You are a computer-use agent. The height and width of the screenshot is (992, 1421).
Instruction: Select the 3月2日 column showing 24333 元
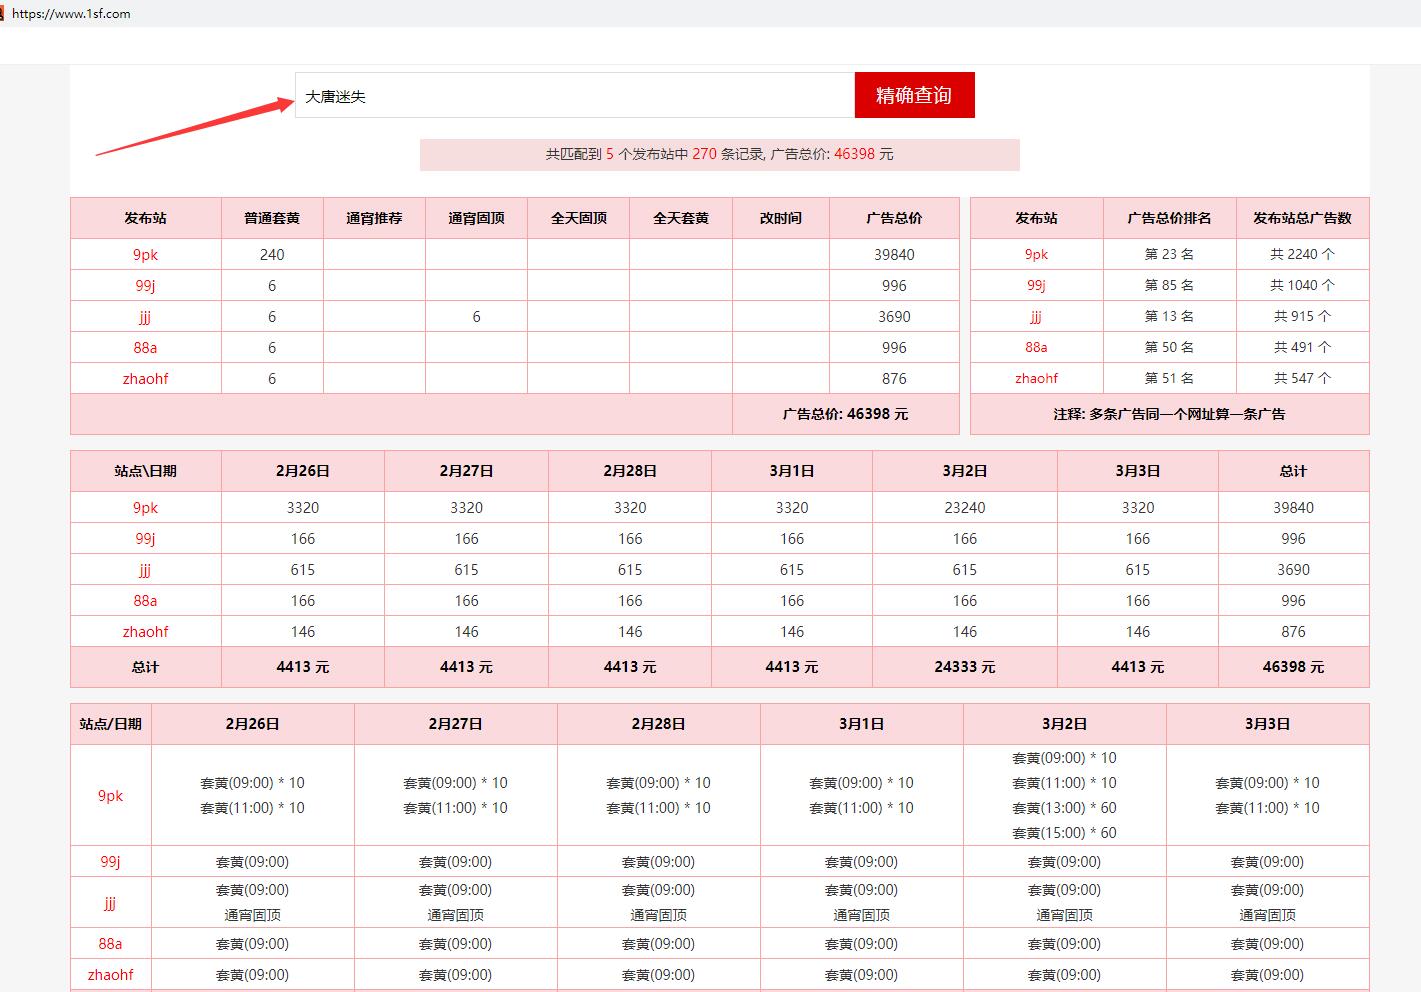964,666
